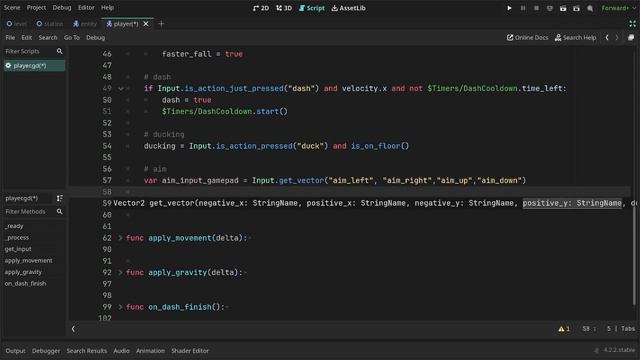Open the Debugger bottom panel
Screen dimensions: 640x360
[46, 351]
